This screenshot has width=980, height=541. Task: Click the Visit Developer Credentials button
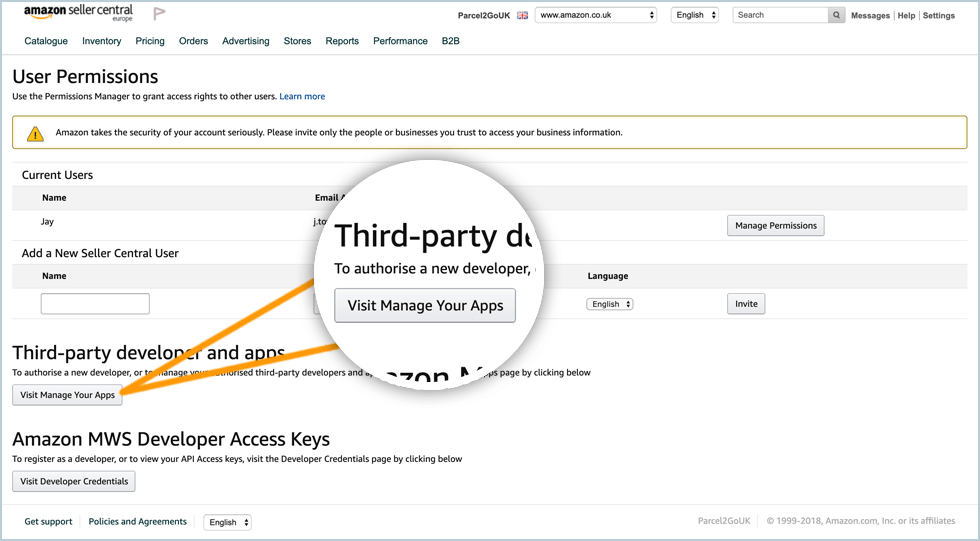point(74,481)
